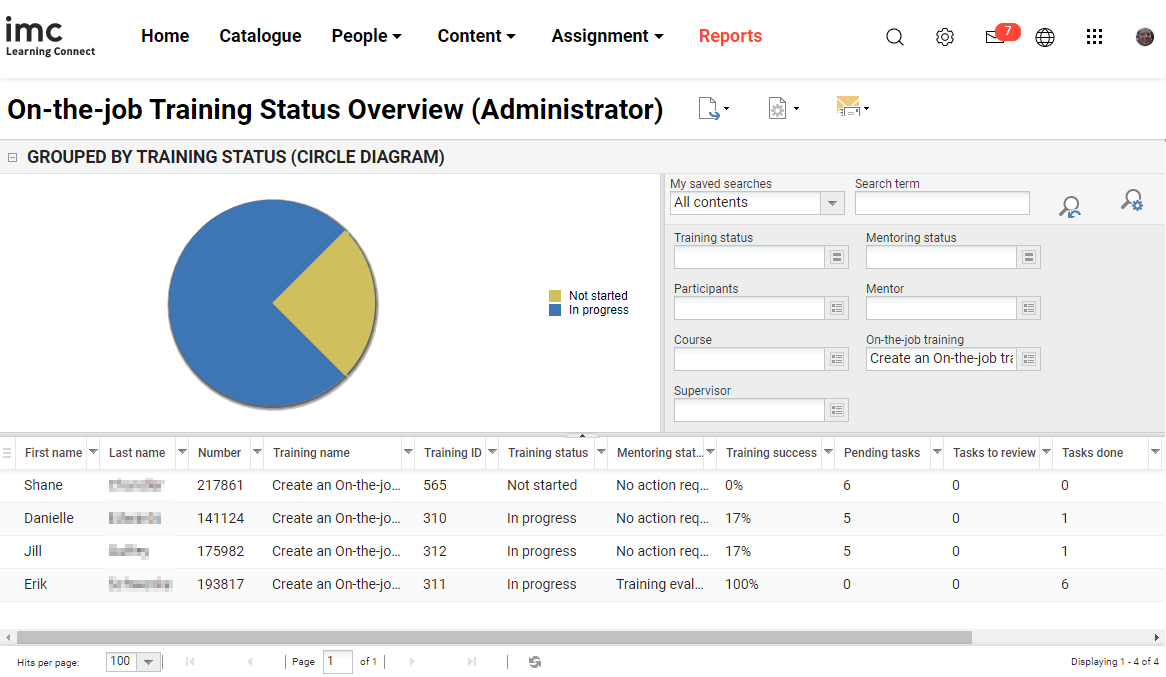
Task: Open the send report via email icon
Action: pos(849,108)
